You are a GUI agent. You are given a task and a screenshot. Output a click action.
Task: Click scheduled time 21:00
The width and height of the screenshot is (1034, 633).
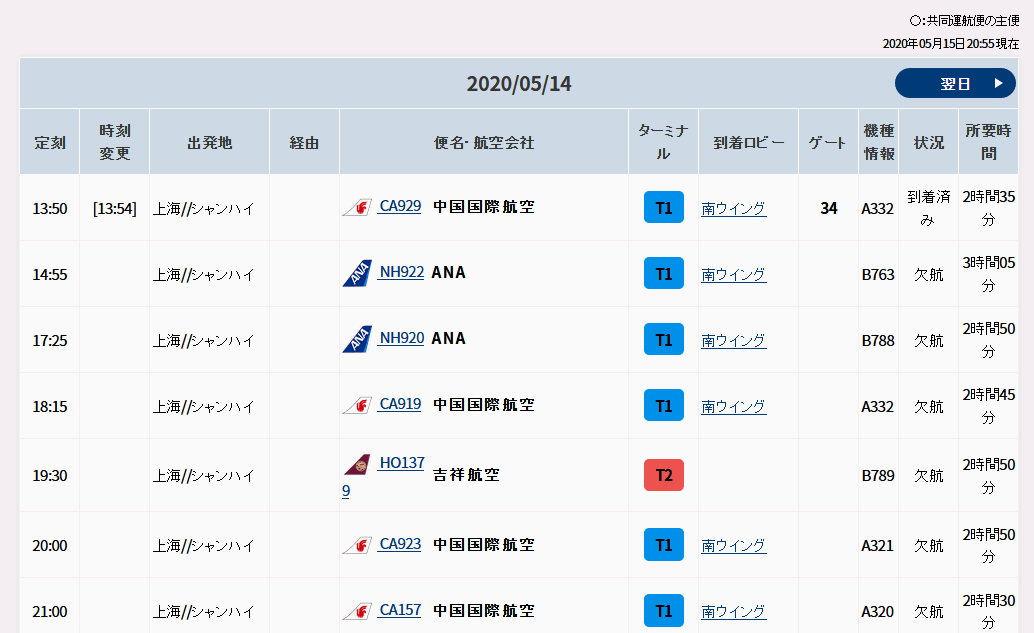(50, 612)
